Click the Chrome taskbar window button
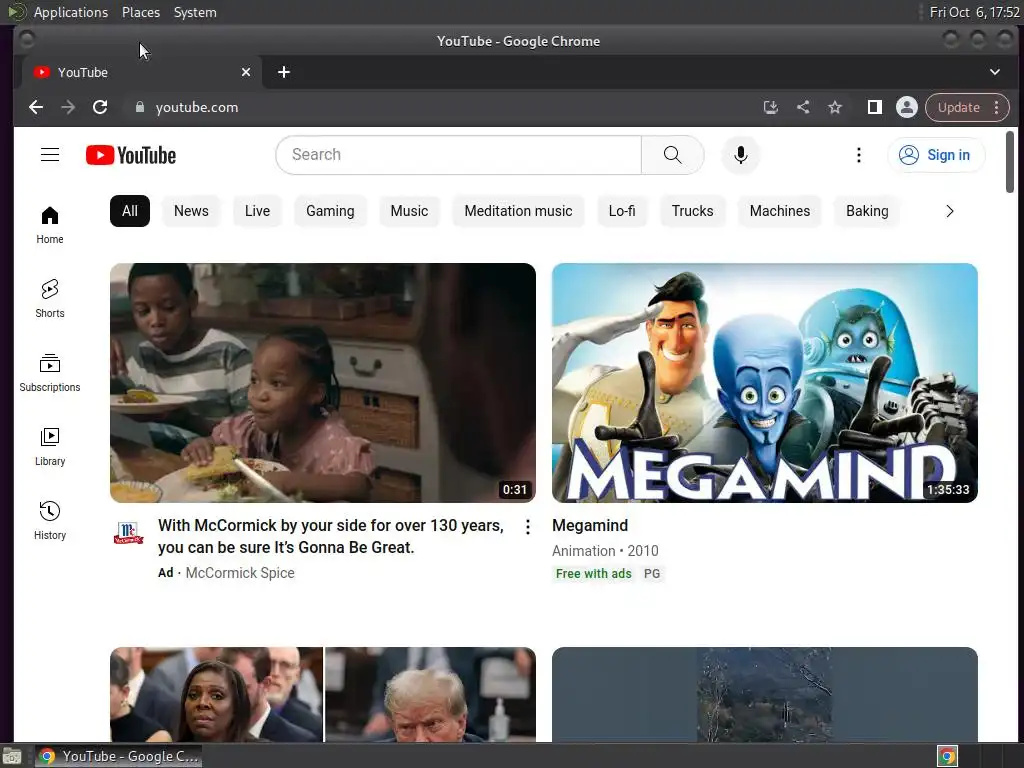This screenshot has height=768, width=1024. tap(118, 756)
